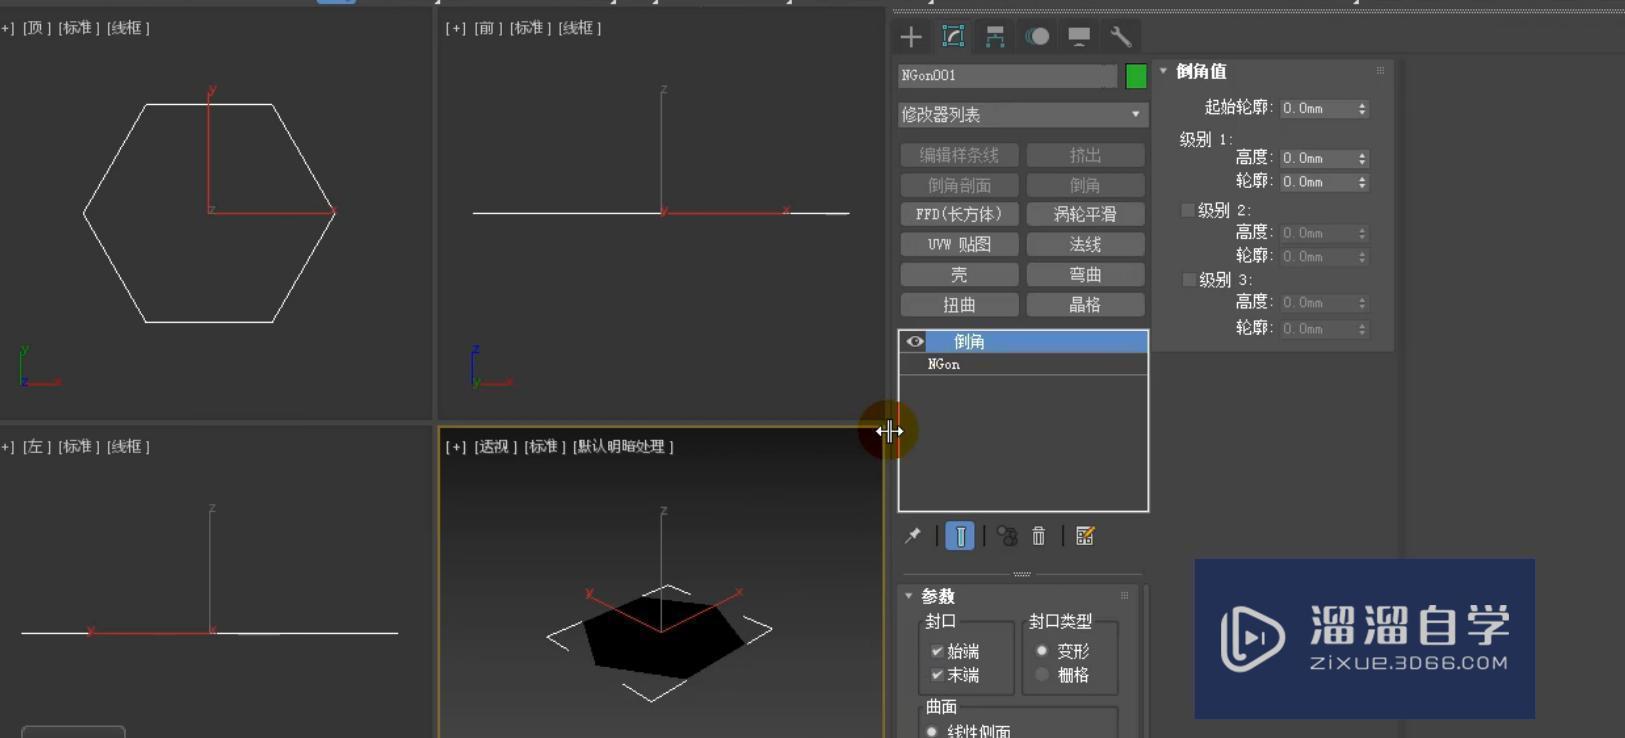Image resolution: width=1625 pixels, height=738 pixels.
Task: Open [+] menu of front viewport
Action: coord(456,28)
